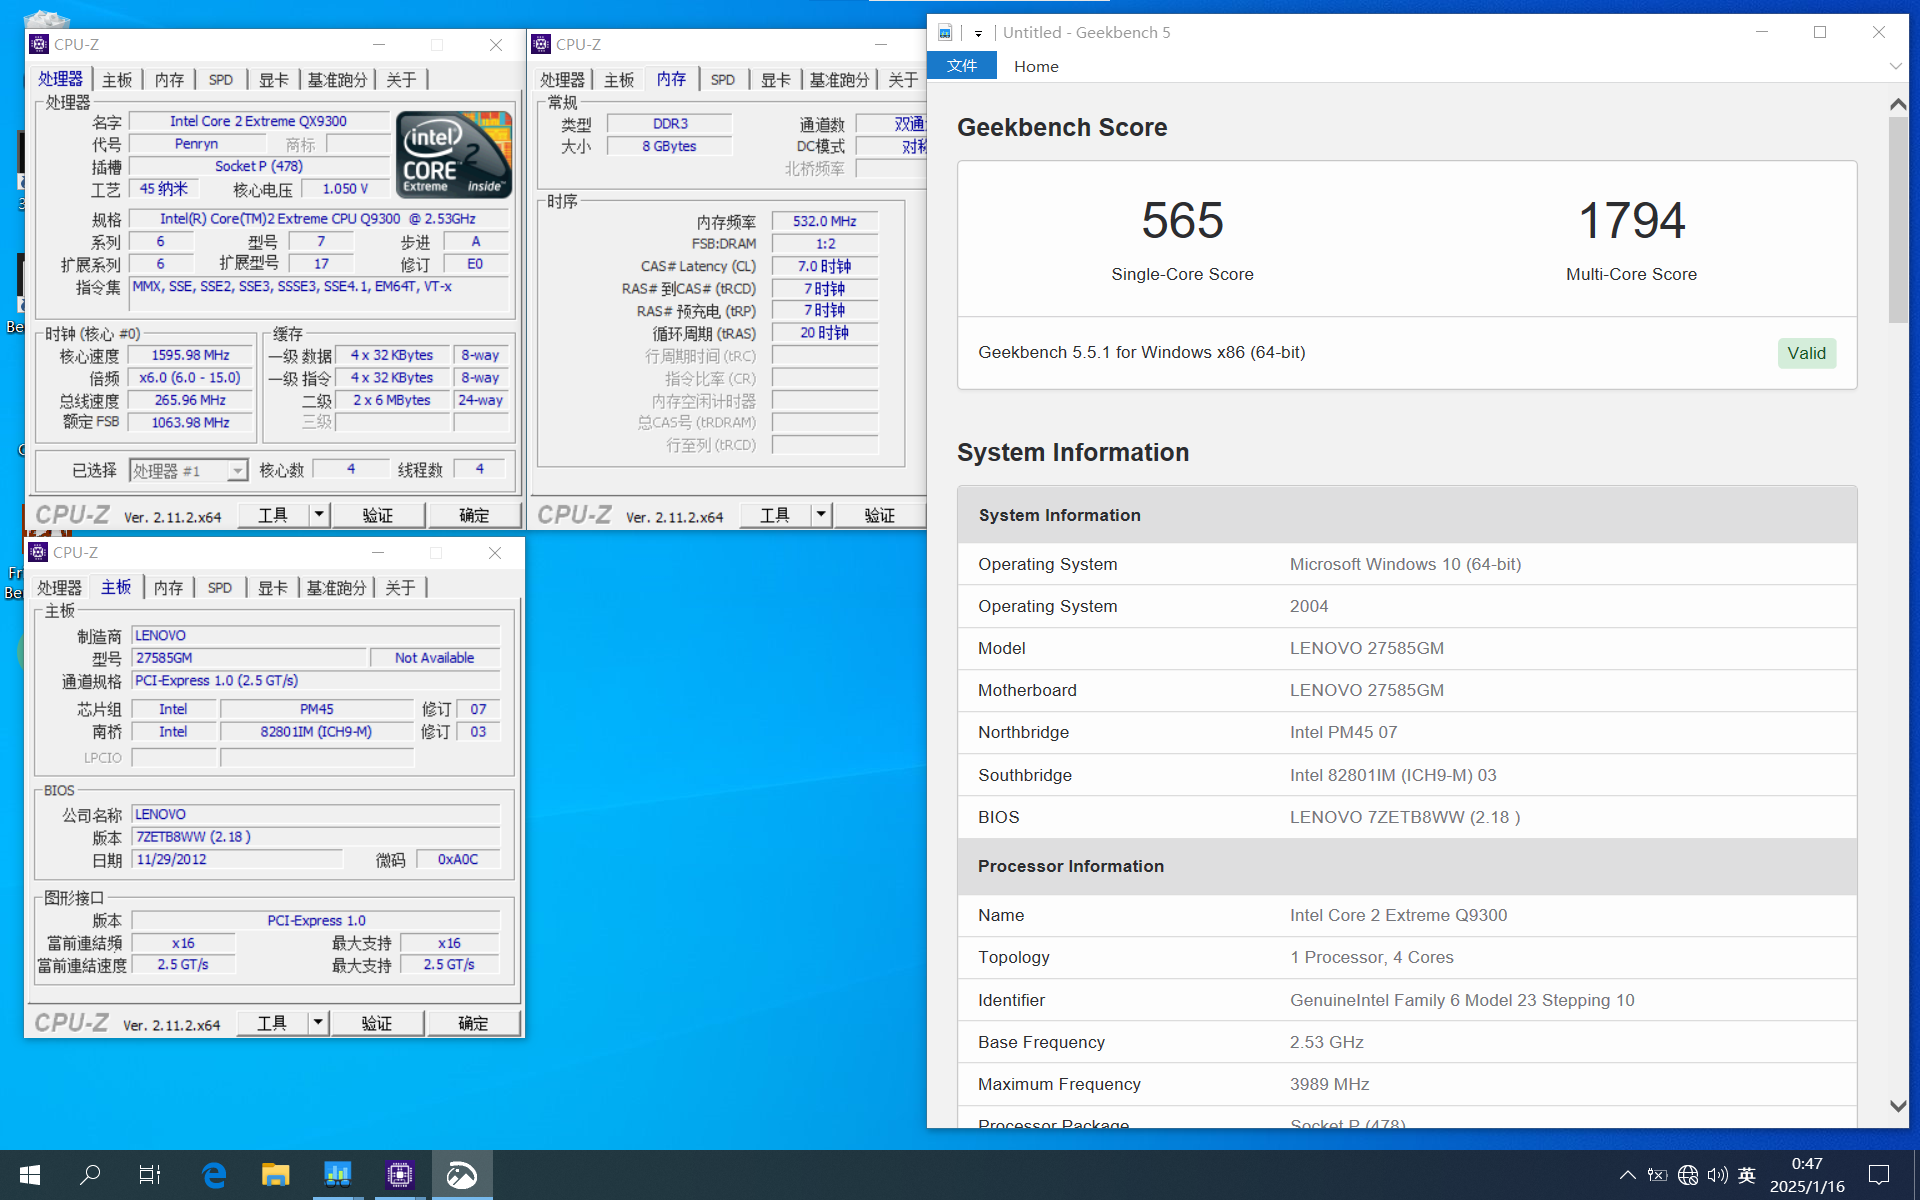Click 验证 button in middle CPU-Z window
1920x1200 pixels.
coord(879,515)
